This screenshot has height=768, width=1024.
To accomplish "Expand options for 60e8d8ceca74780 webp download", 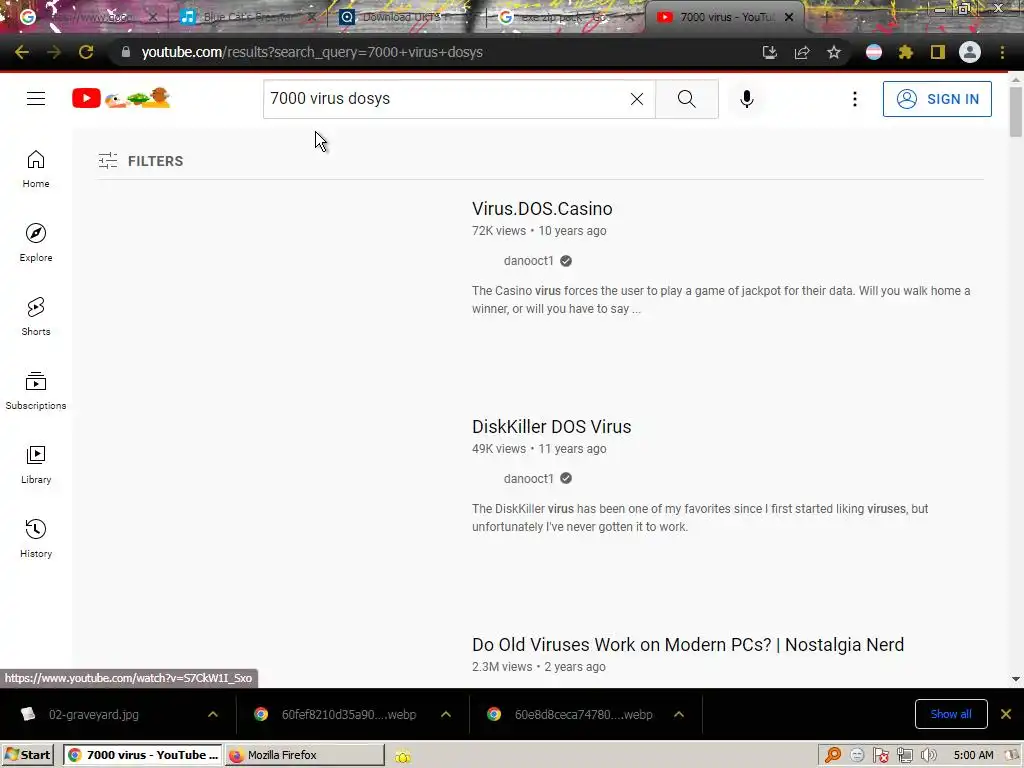I will pos(679,714).
